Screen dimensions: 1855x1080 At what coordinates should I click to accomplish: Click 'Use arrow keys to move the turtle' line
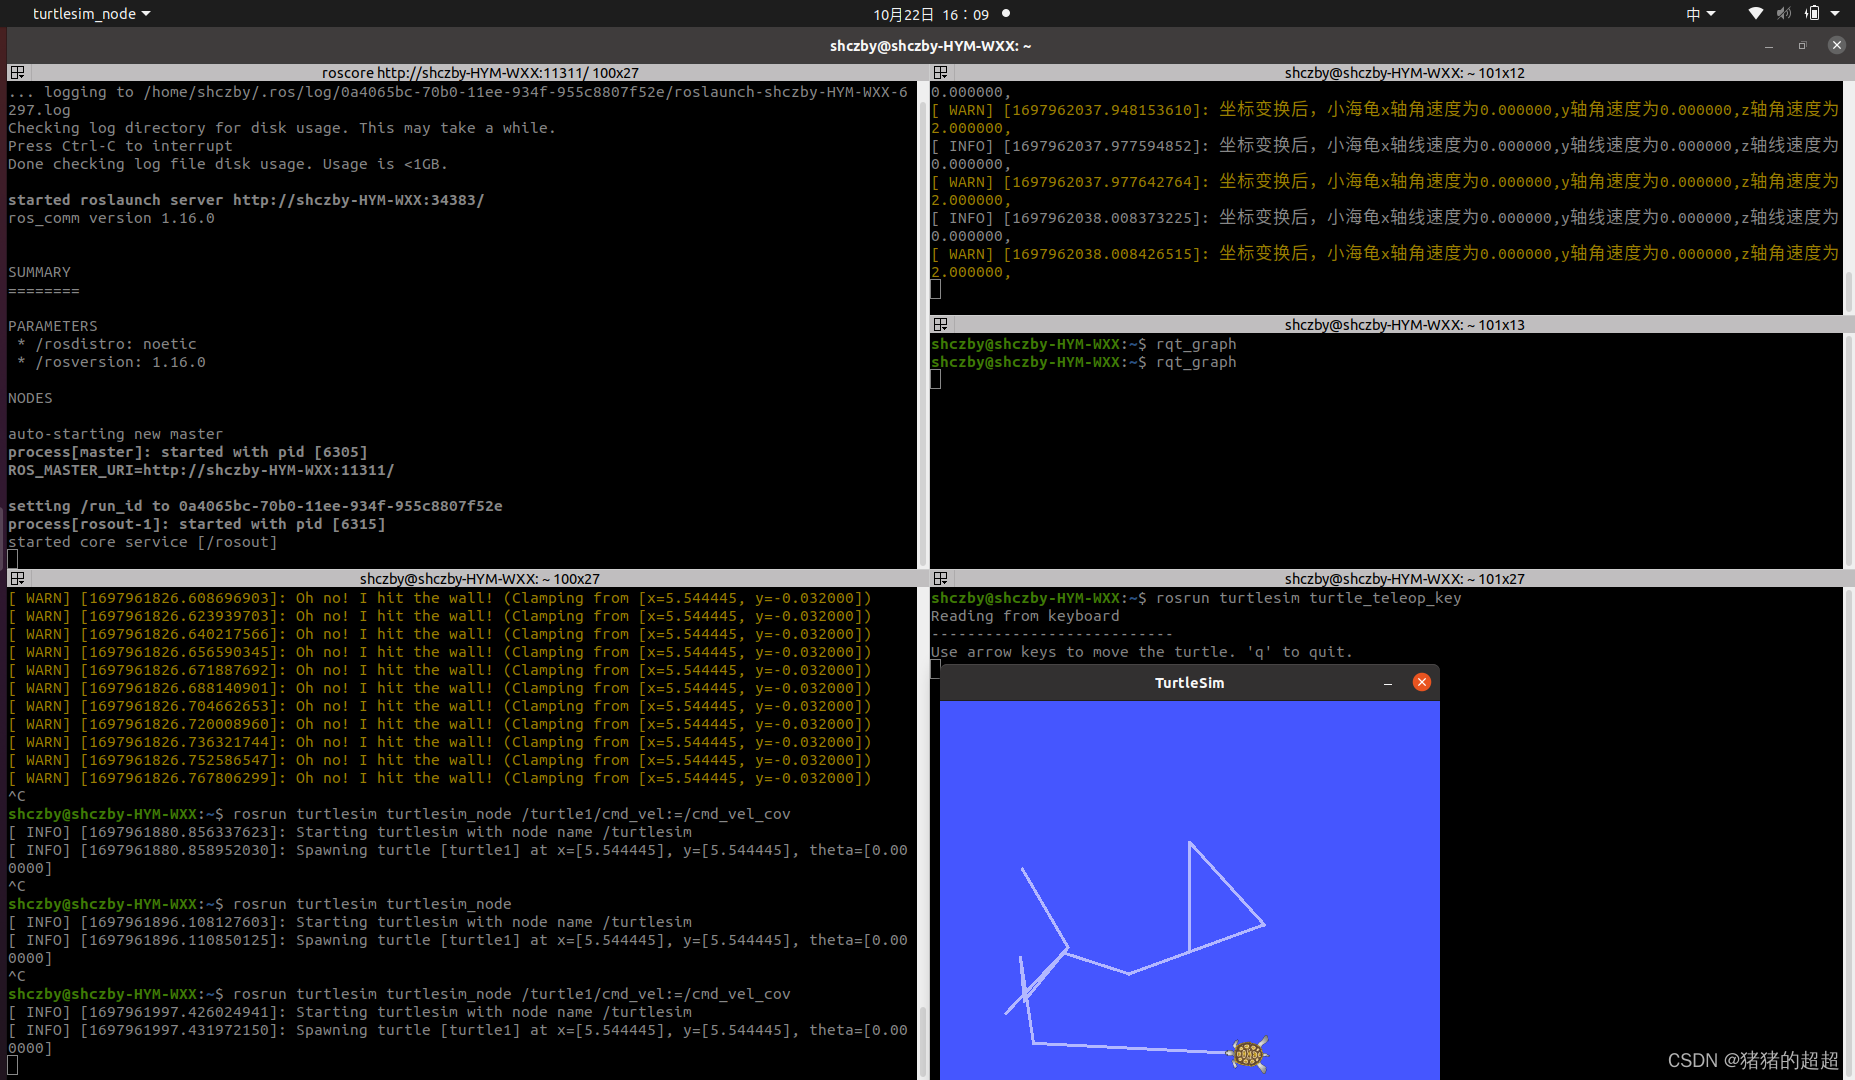click(x=1142, y=652)
